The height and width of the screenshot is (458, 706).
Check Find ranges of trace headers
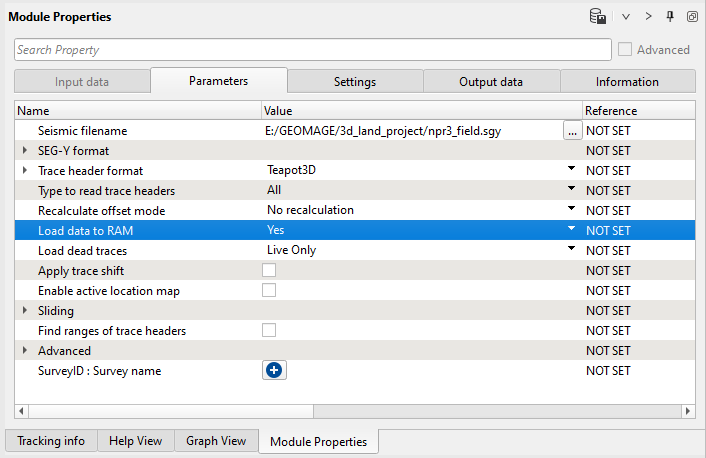(x=269, y=330)
